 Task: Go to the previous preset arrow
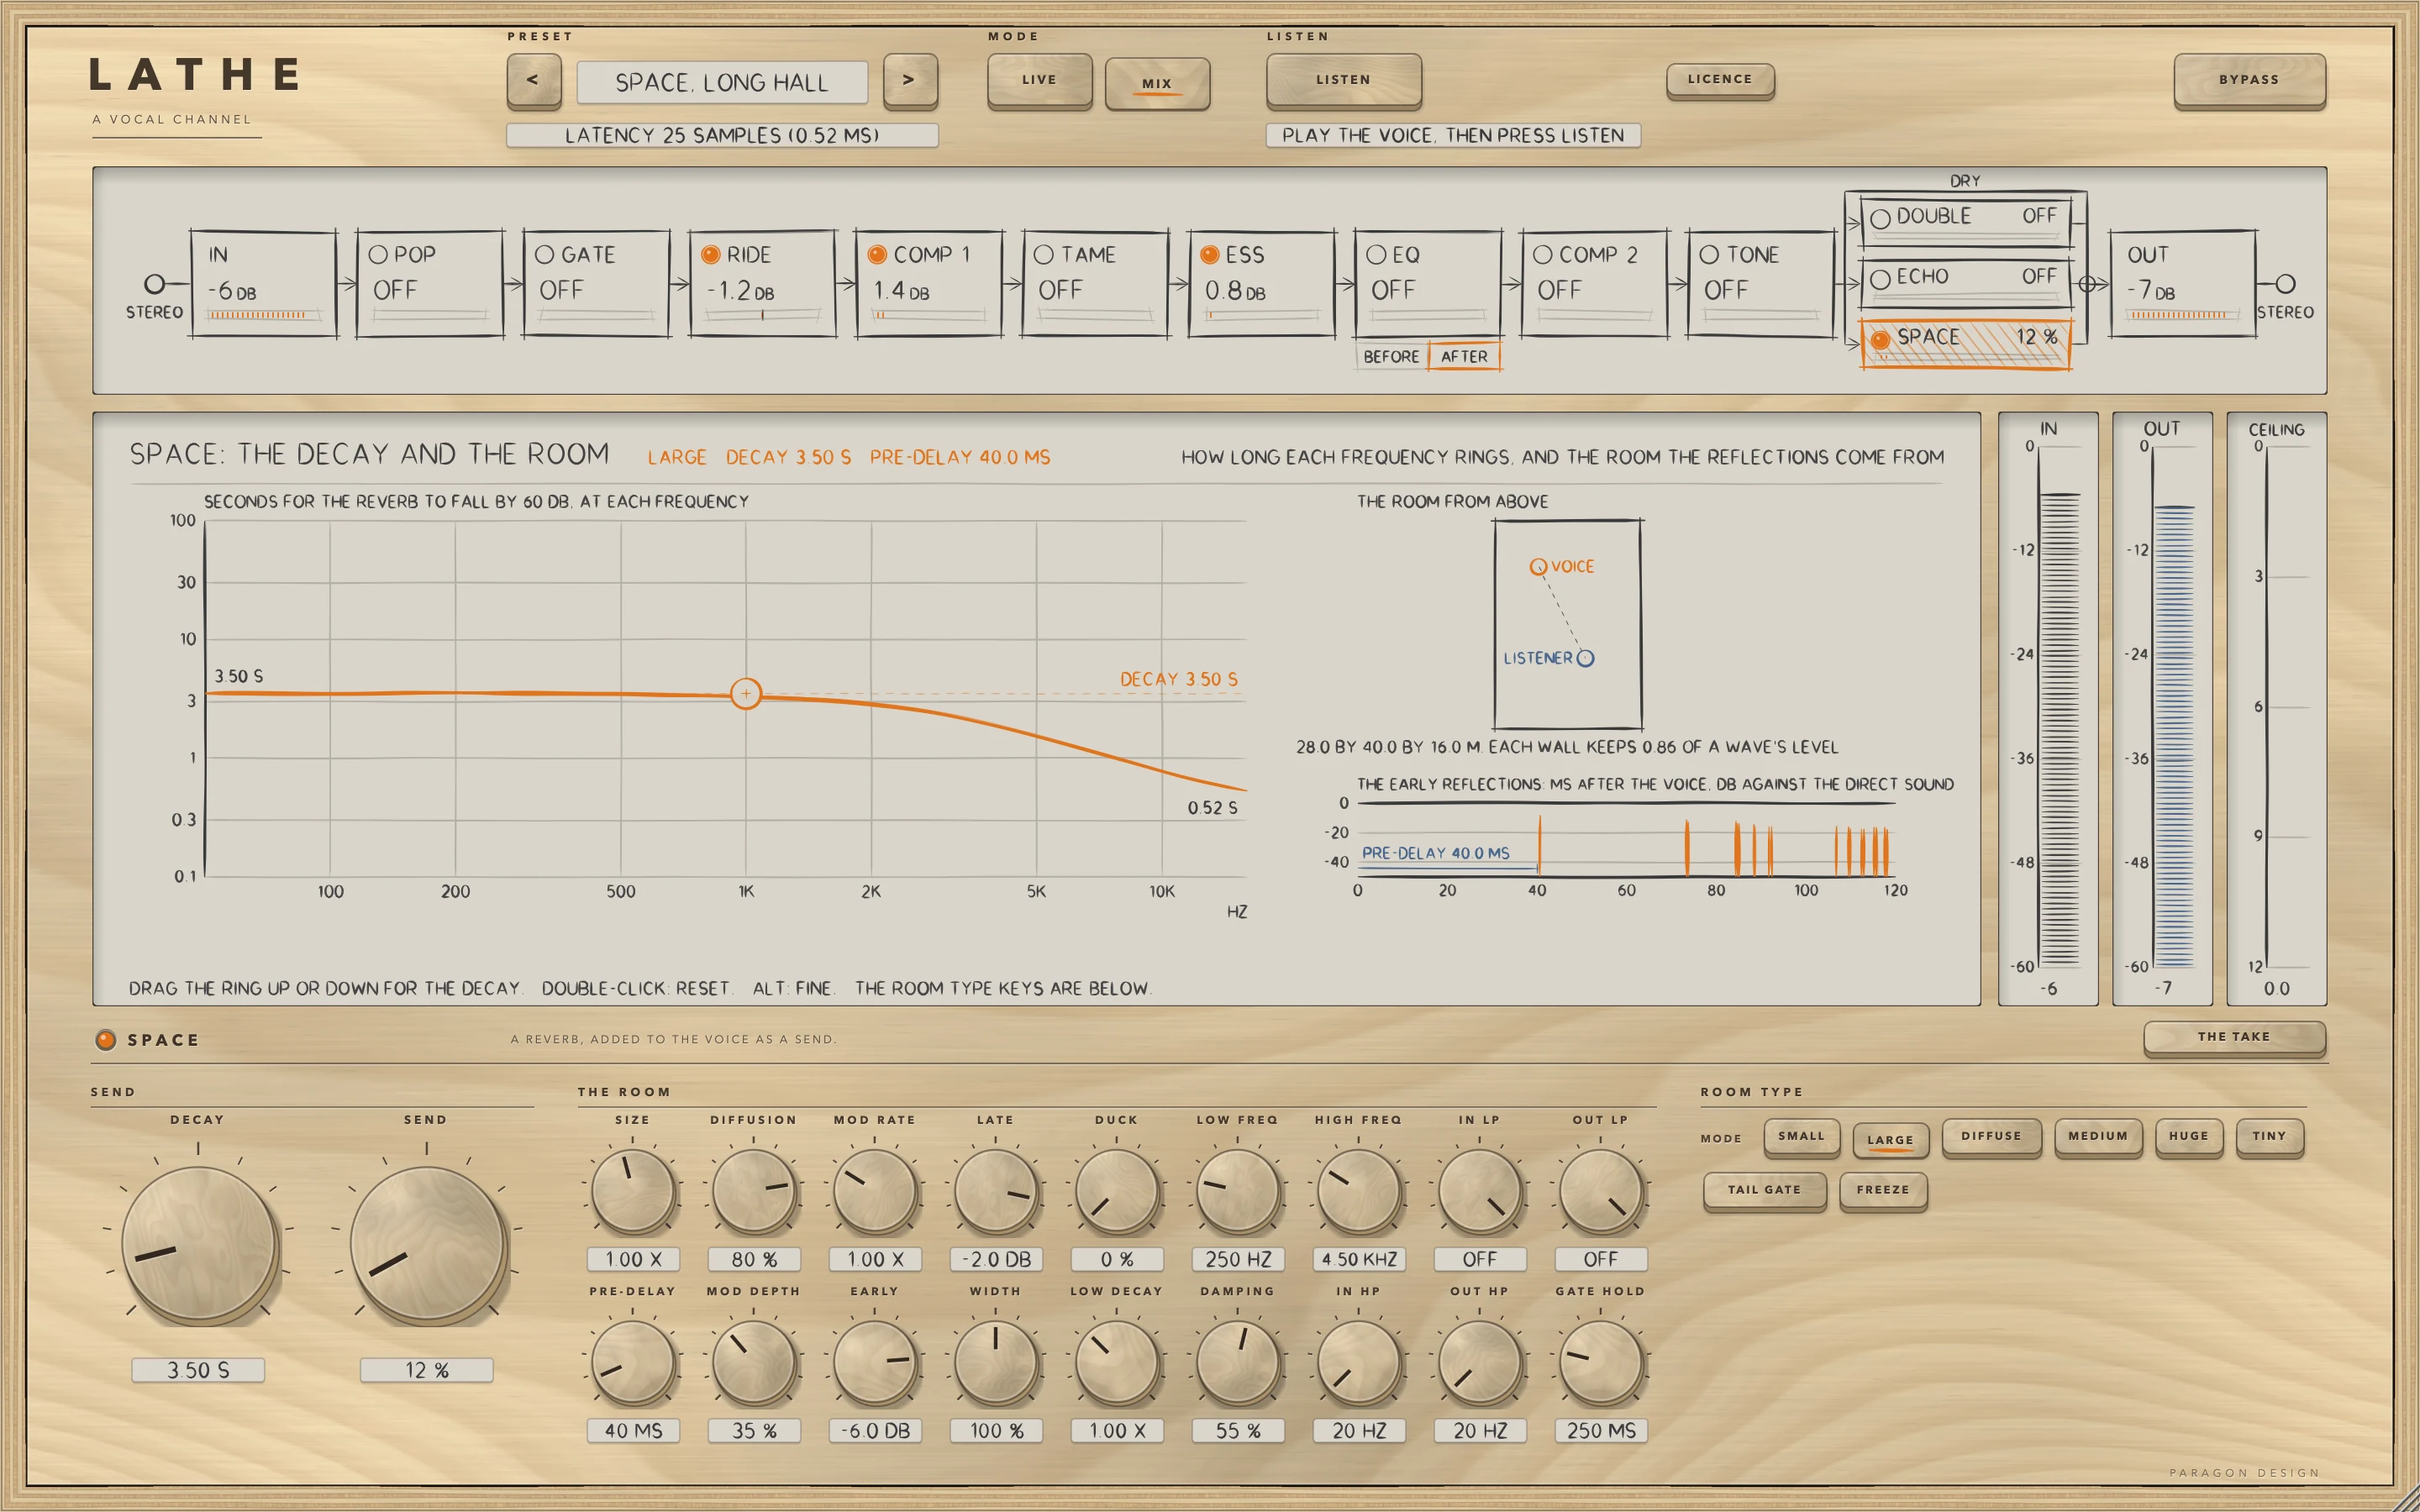533,80
